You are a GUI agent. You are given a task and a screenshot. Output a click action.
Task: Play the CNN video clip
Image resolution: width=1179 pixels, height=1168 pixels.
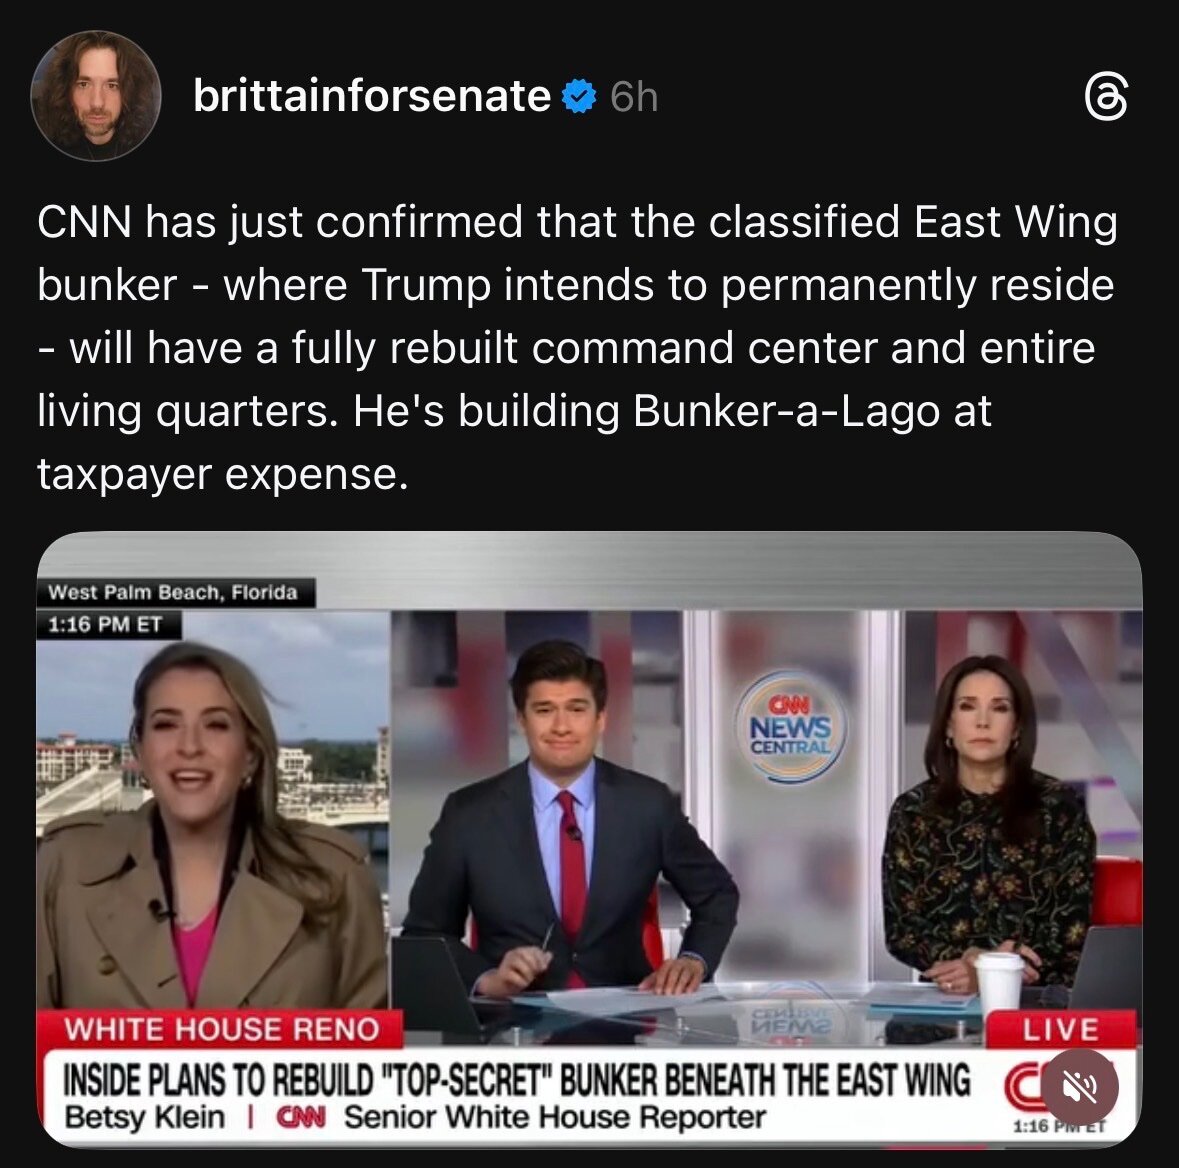coord(590,839)
